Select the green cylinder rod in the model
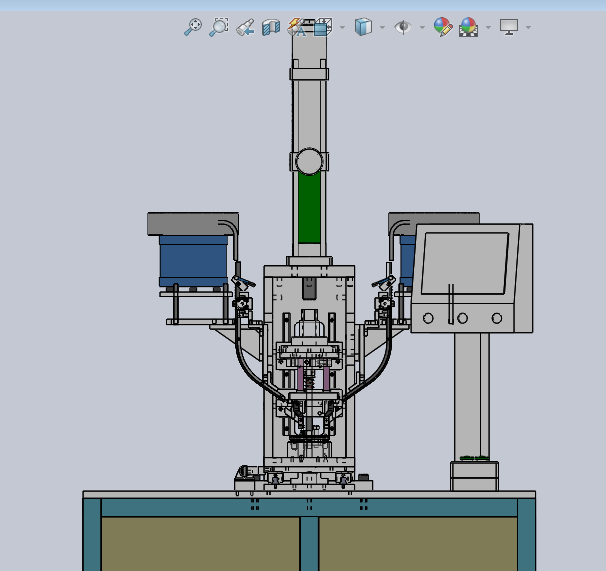The height and width of the screenshot is (571, 606). (x=309, y=209)
